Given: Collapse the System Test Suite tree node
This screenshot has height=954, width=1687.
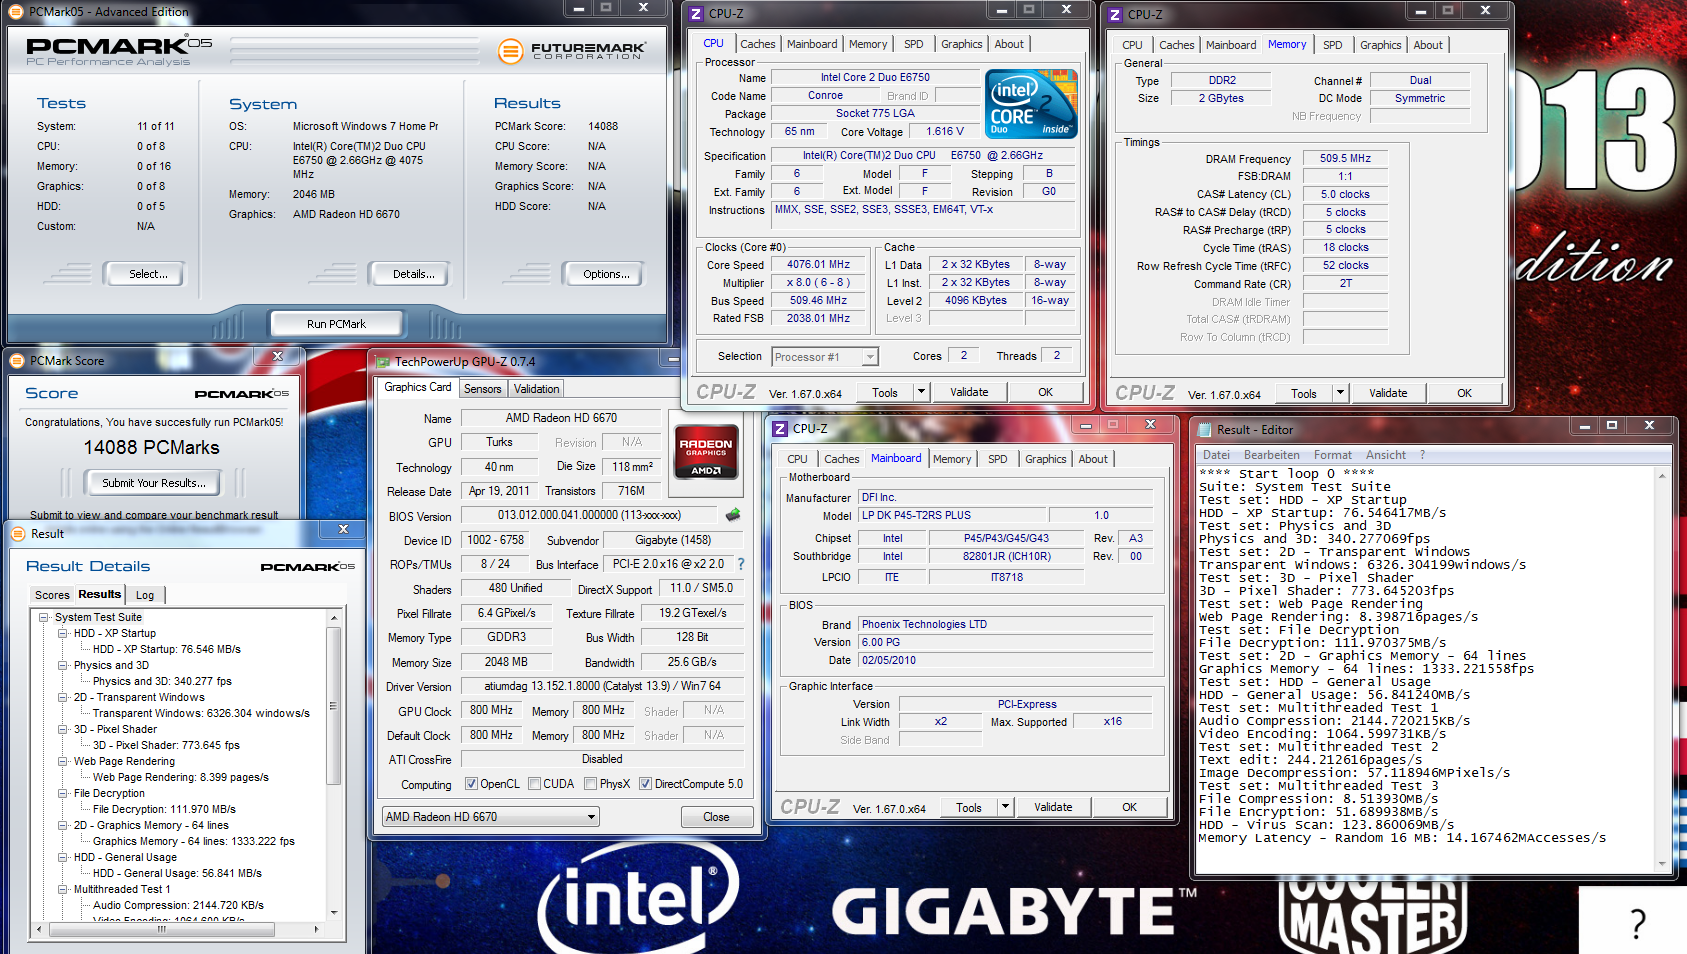Looking at the screenshot, I should click(x=44, y=618).
